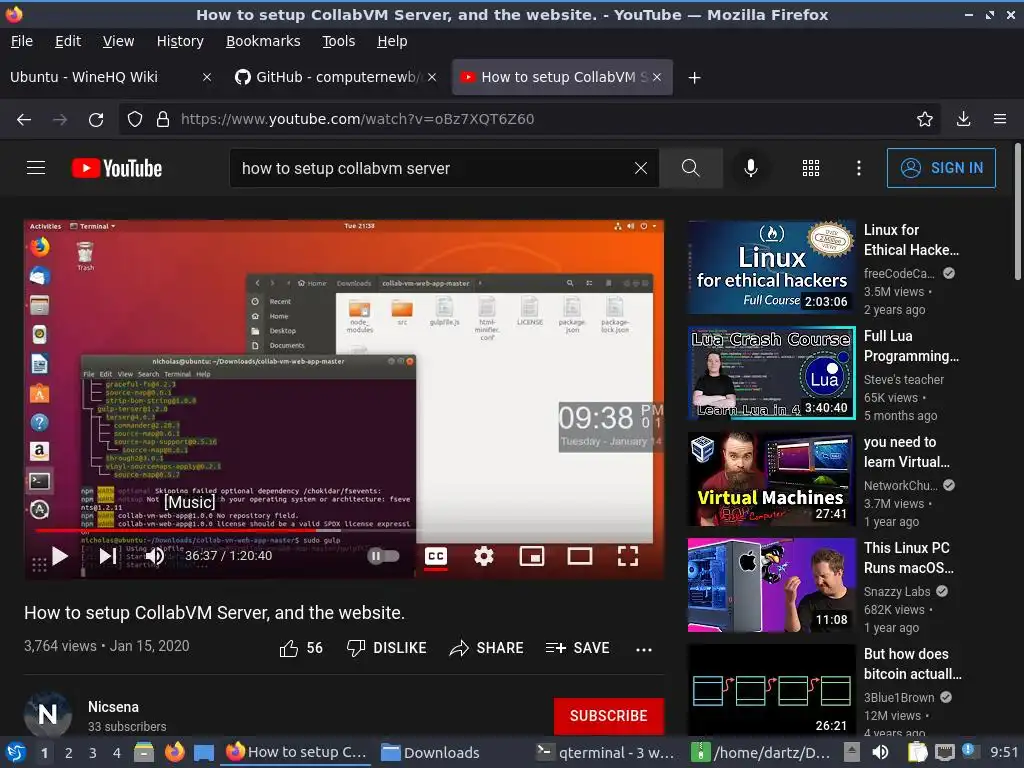Subscribe to the Nicsena channel
Screen dimensions: 1024x768
[609, 716]
